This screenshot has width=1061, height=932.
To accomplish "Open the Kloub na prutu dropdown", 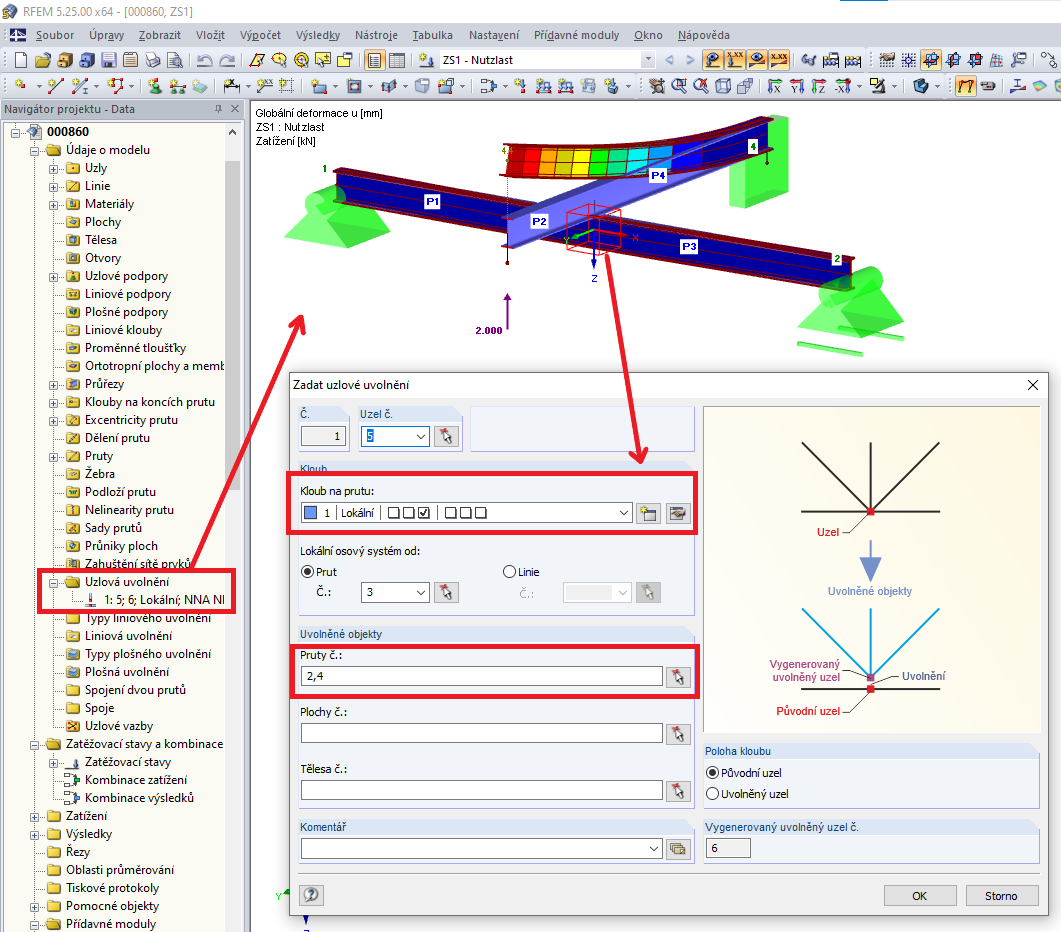I will point(623,513).
